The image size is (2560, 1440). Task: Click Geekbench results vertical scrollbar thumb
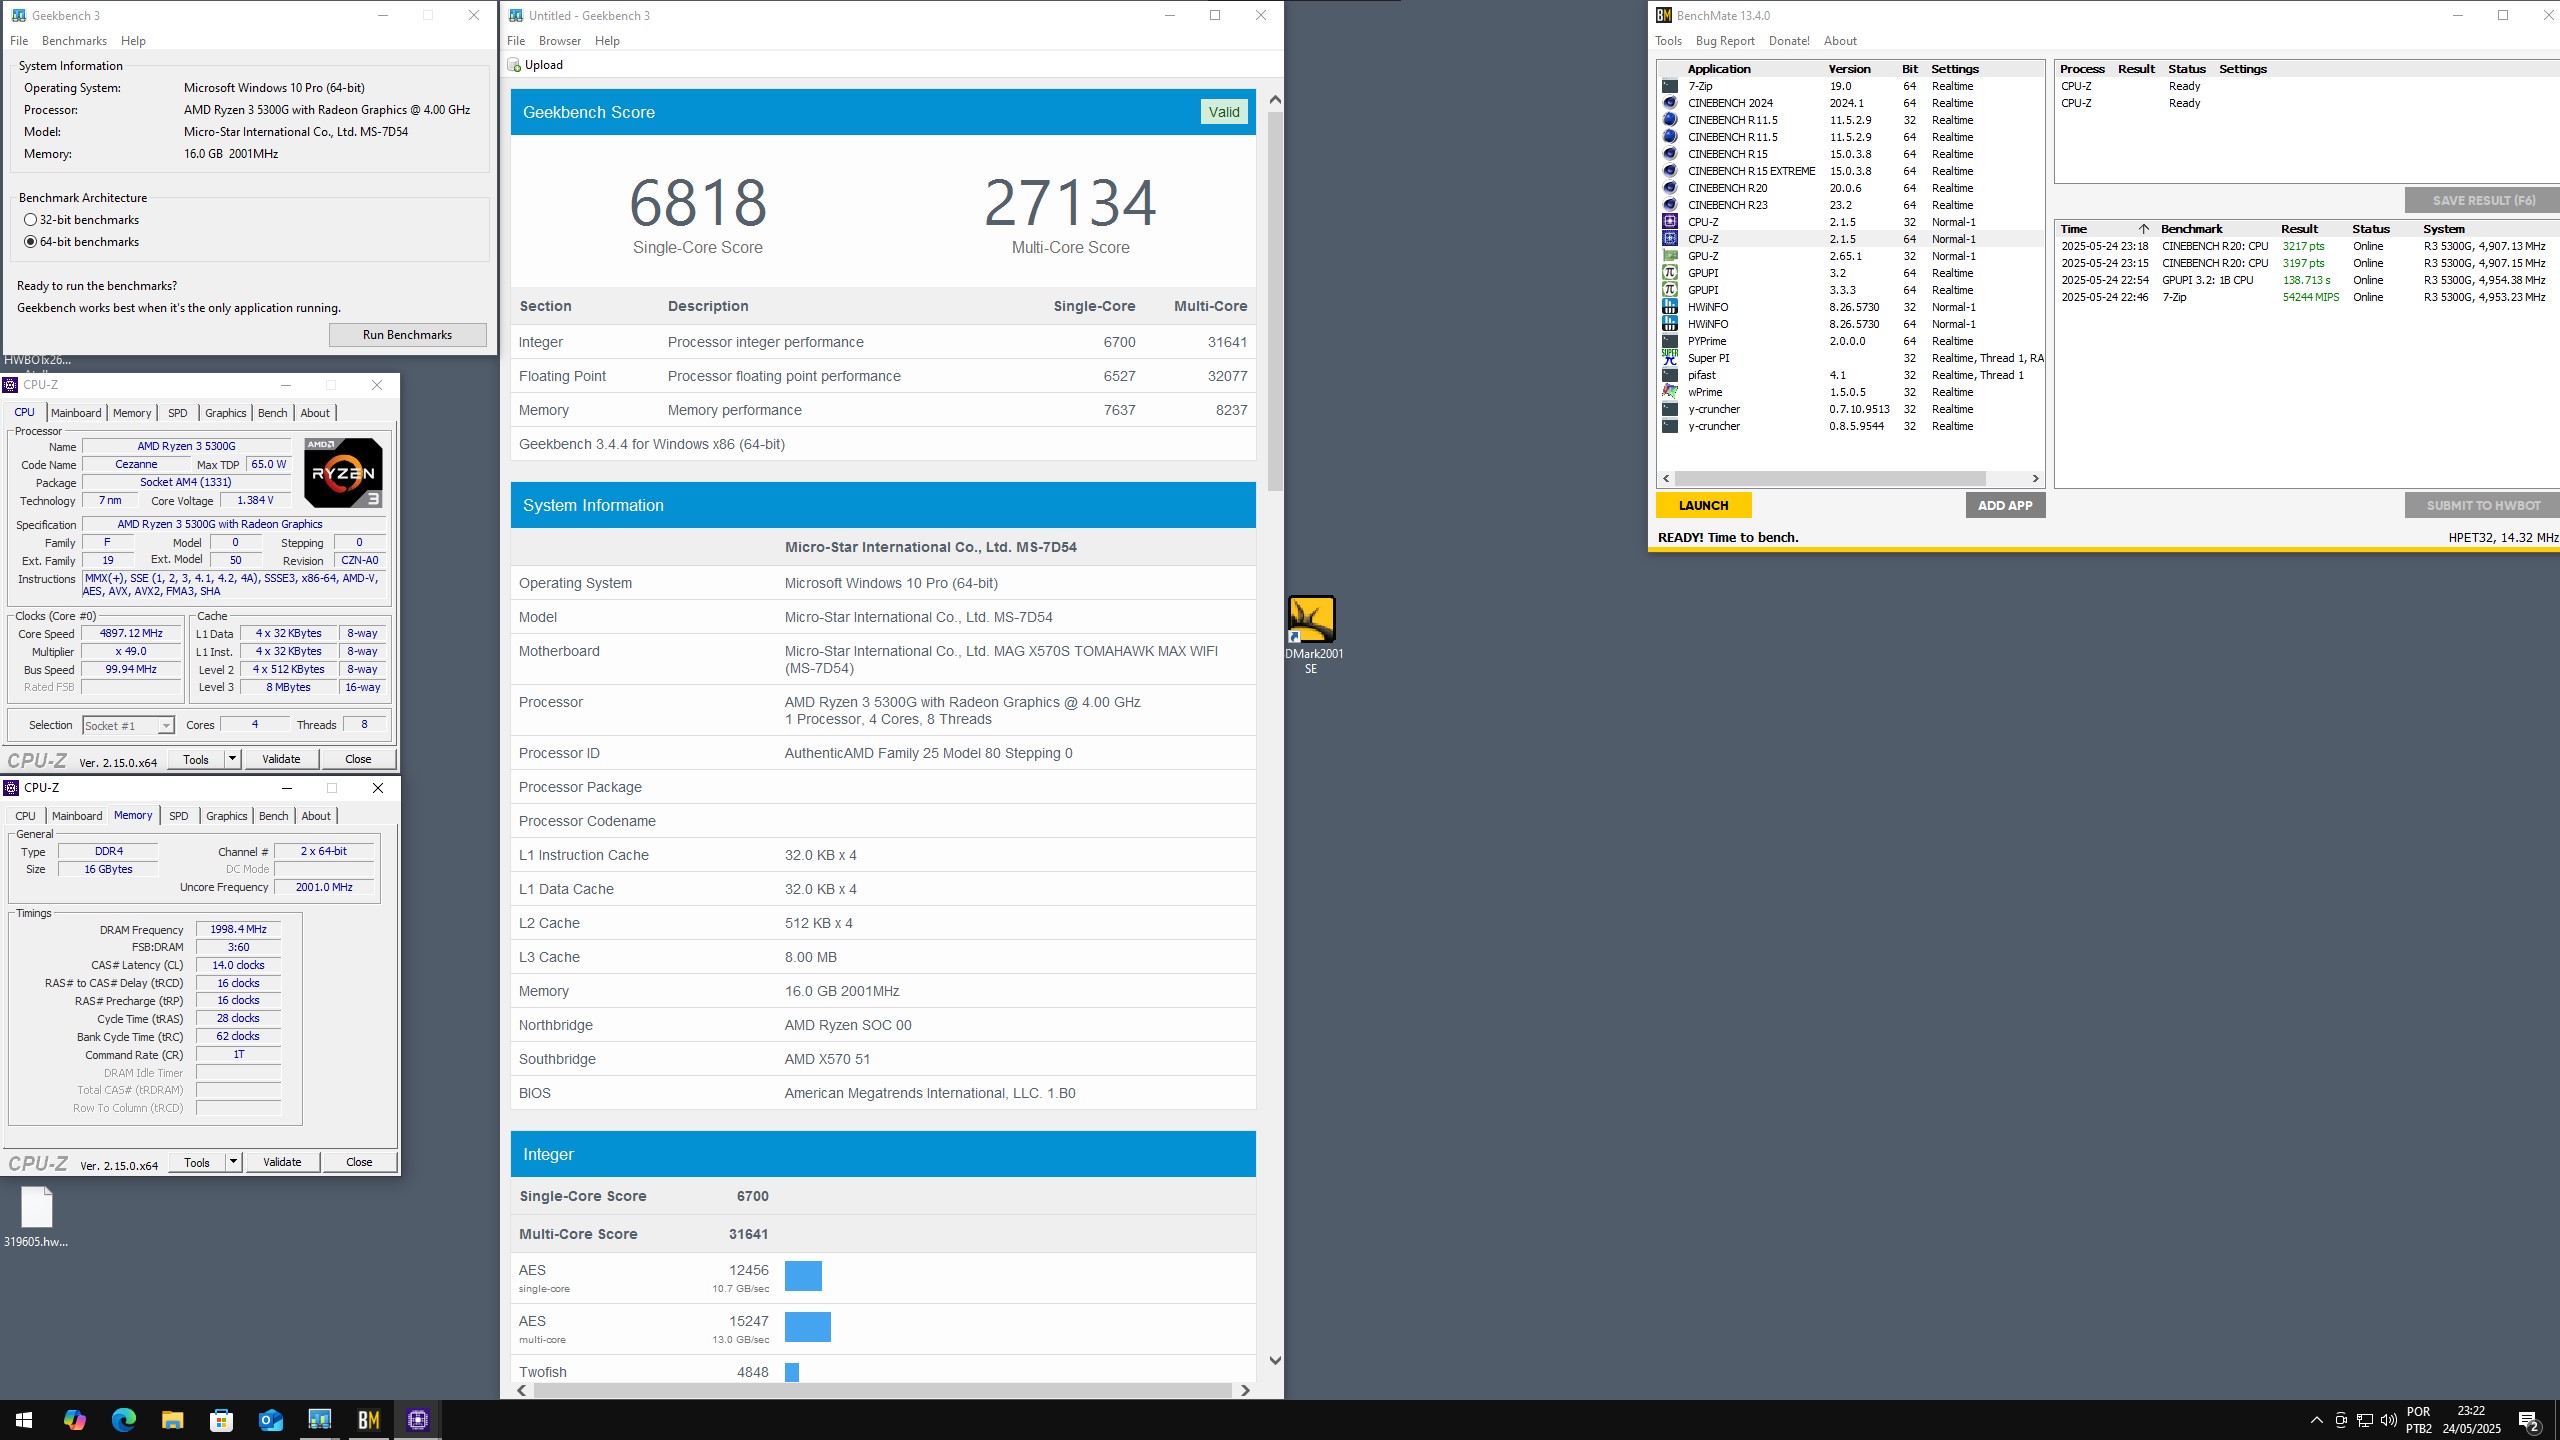1275,300
